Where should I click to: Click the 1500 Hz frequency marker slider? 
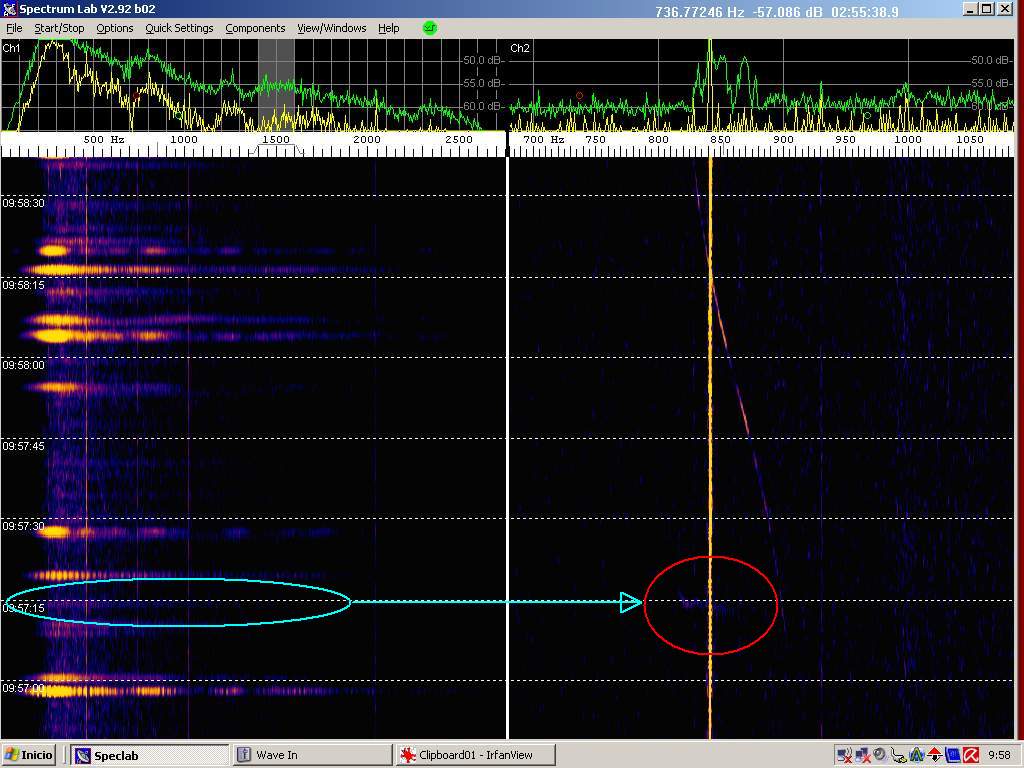coord(276,141)
